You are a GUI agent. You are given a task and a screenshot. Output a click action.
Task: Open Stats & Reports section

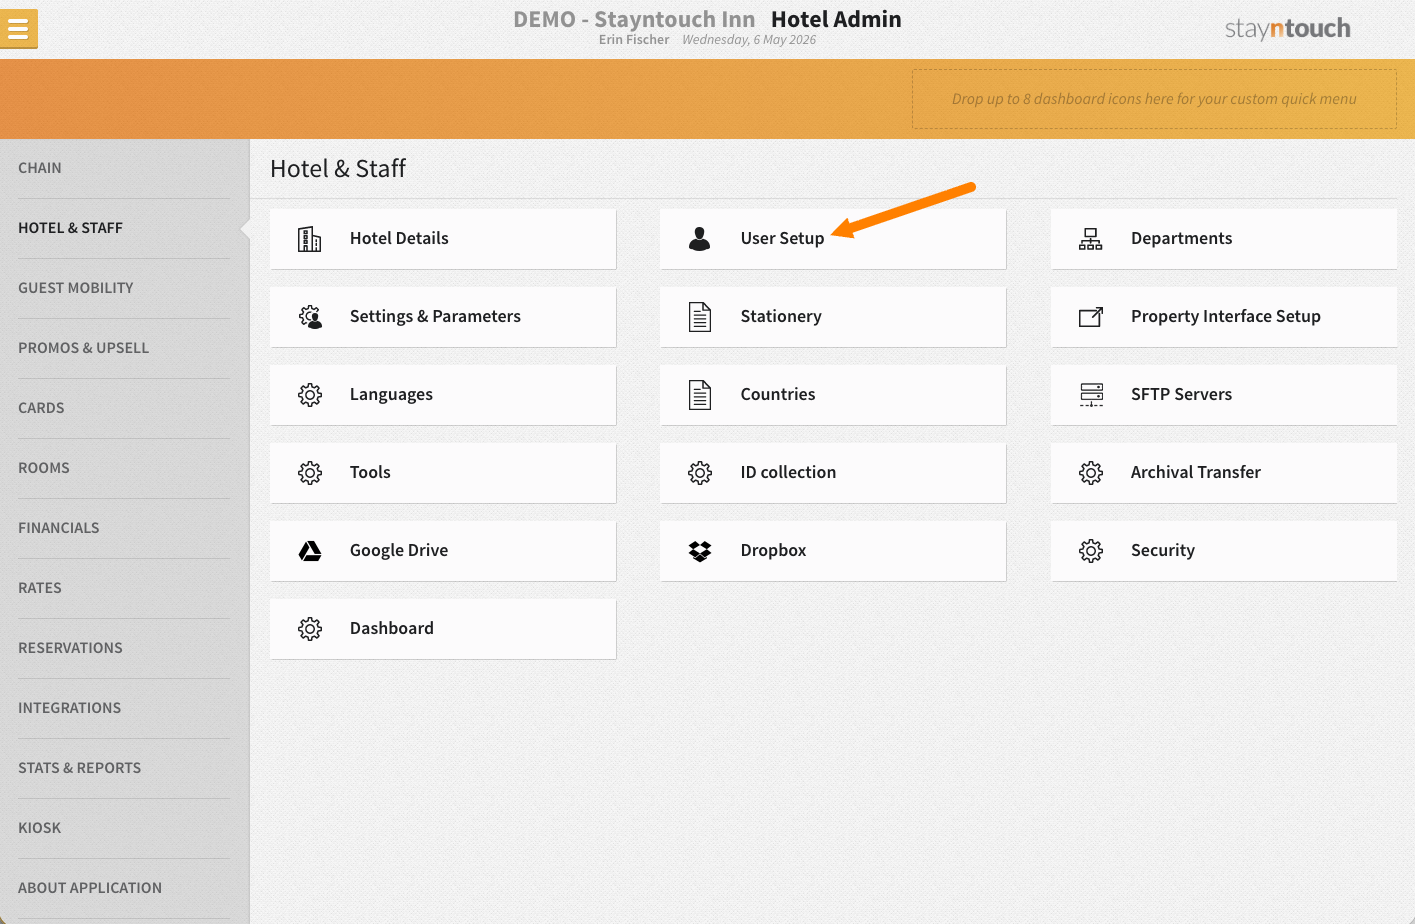(x=80, y=768)
